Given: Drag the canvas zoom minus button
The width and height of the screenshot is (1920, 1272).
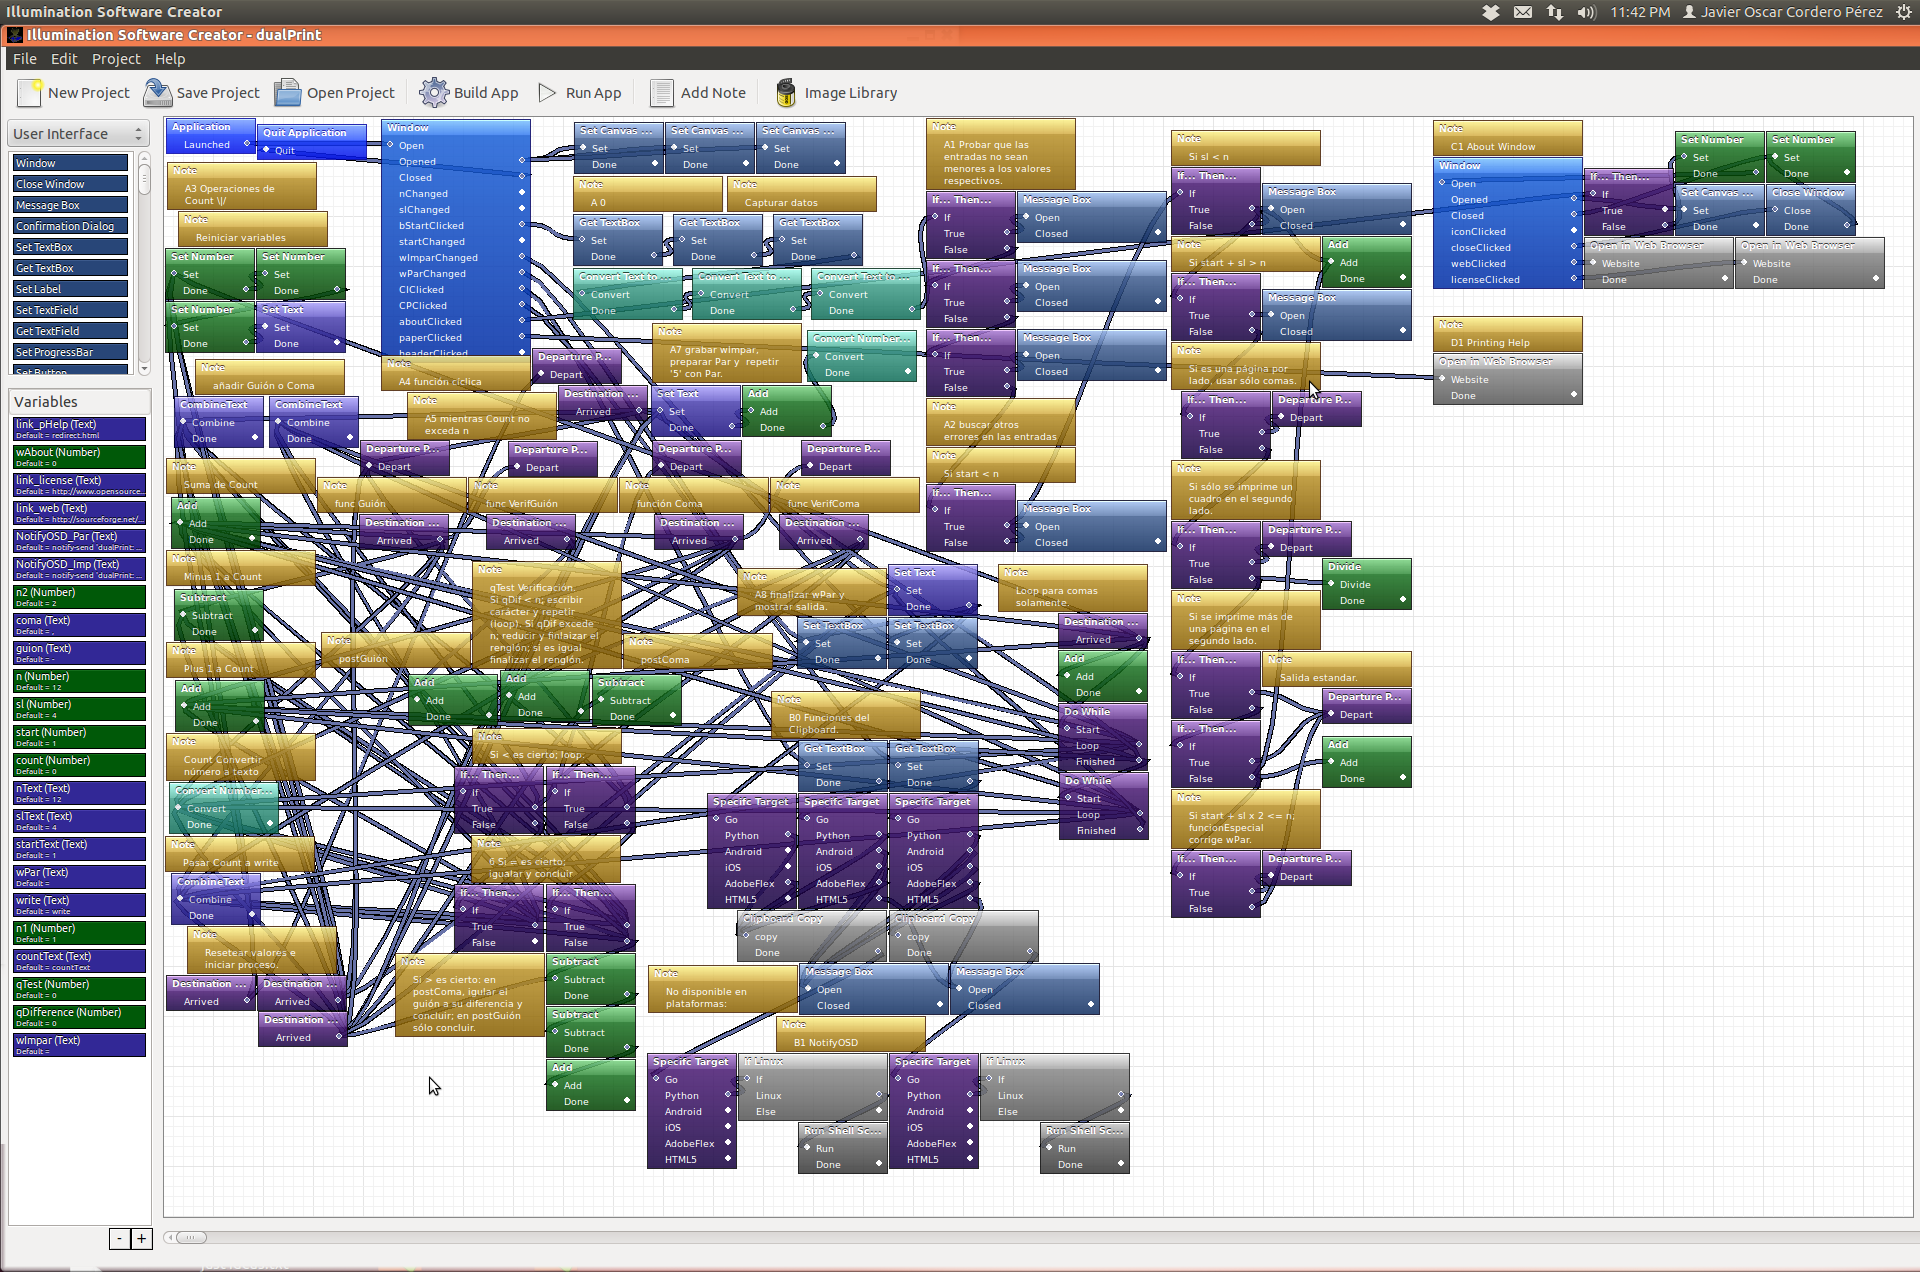Looking at the screenshot, I should 119,1238.
